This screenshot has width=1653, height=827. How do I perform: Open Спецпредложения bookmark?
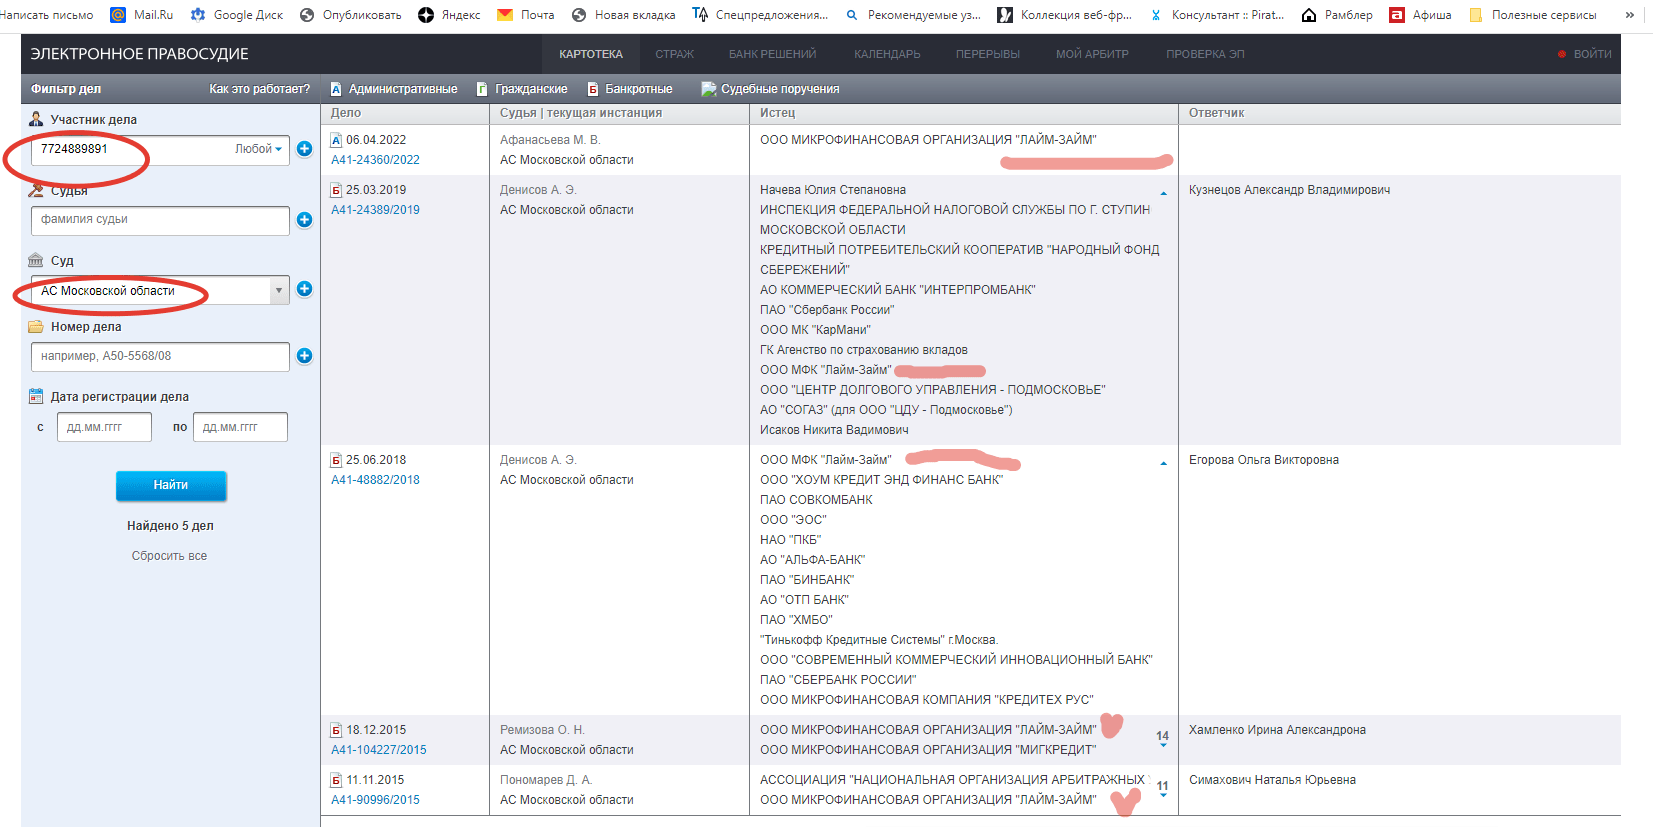point(761,15)
